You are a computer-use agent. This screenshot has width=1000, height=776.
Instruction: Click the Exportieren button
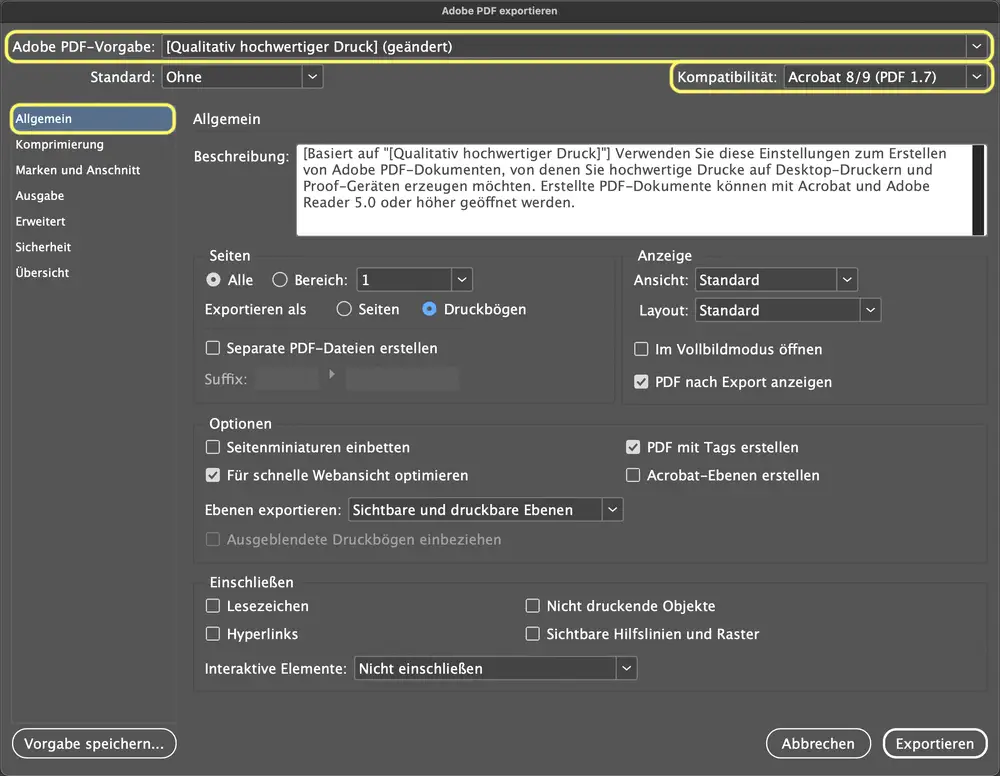tap(935, 743)
